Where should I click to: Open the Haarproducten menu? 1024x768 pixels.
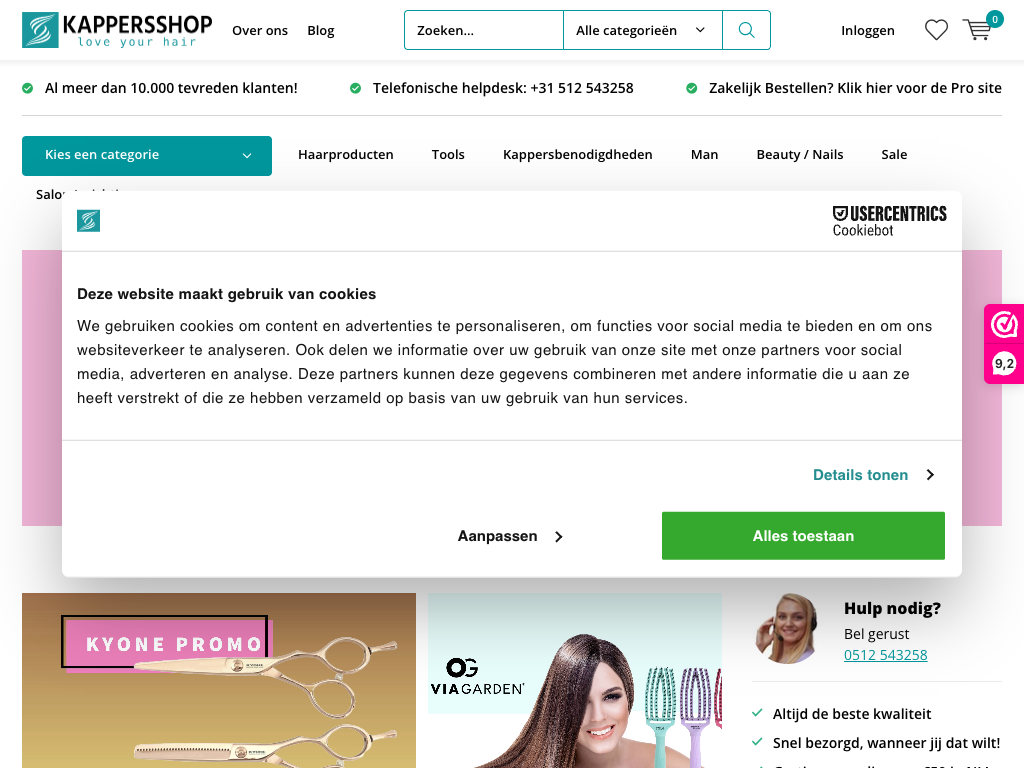[345, 155]
